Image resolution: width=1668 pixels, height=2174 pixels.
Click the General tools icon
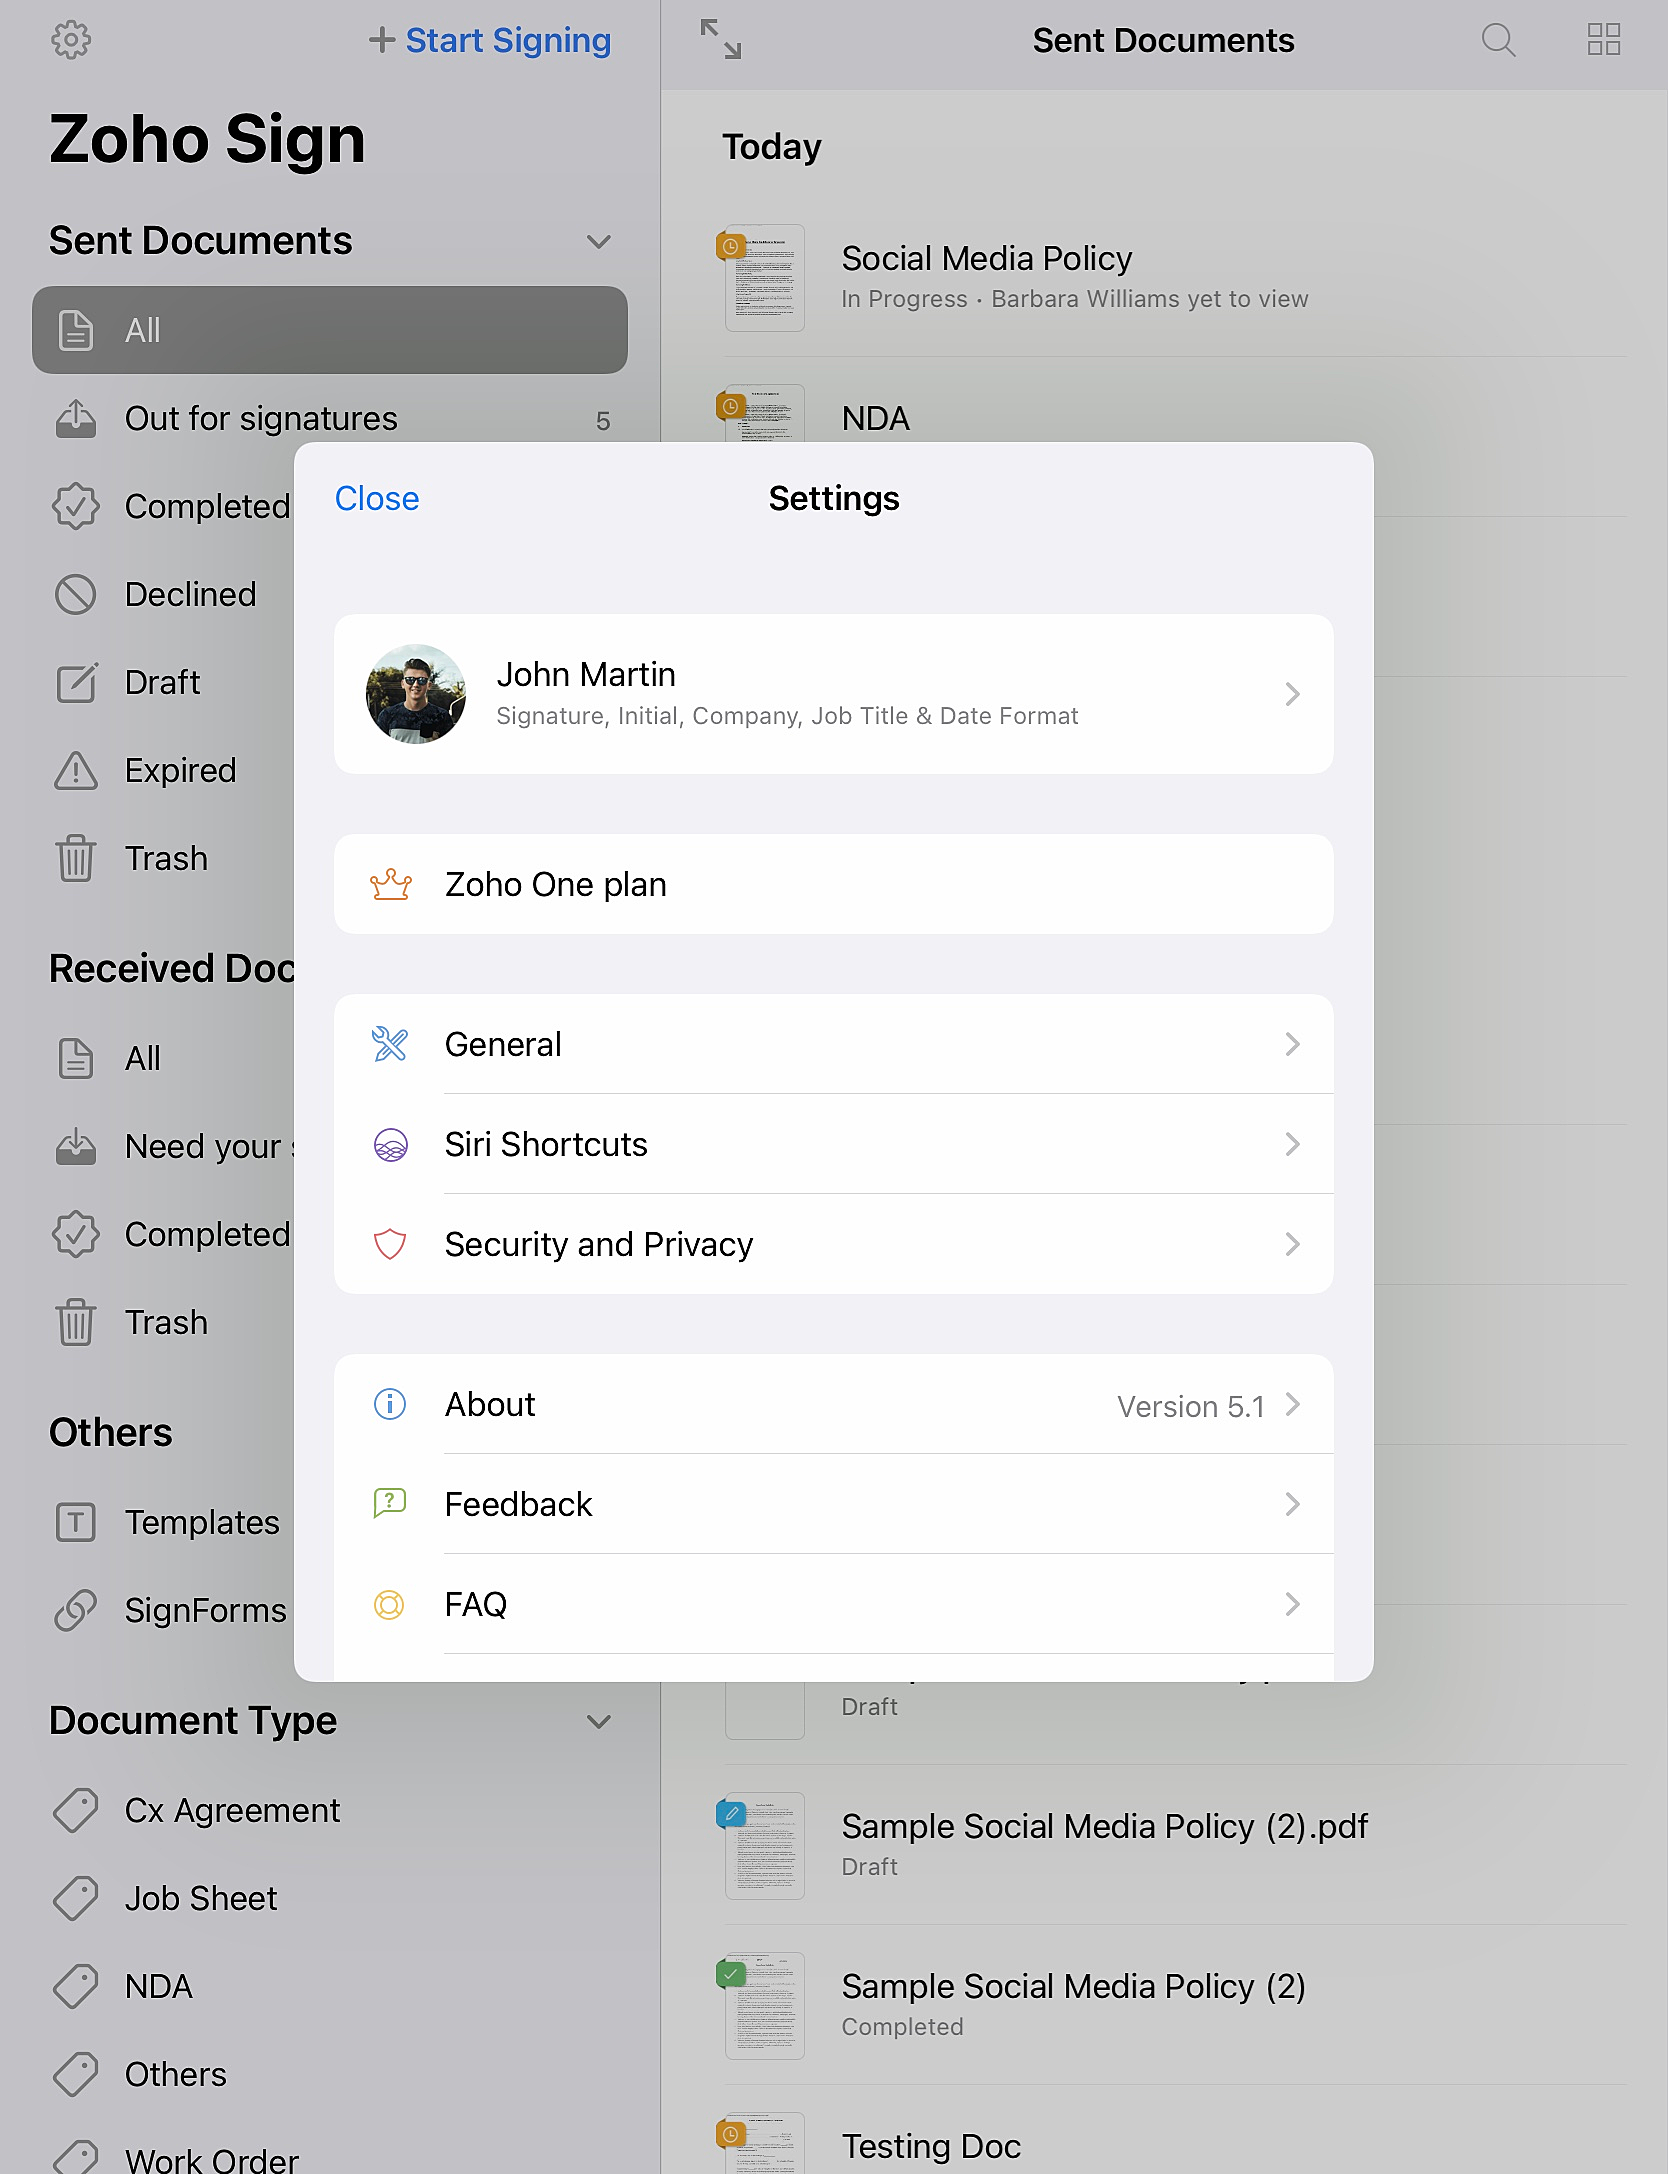coord(390,1044)
